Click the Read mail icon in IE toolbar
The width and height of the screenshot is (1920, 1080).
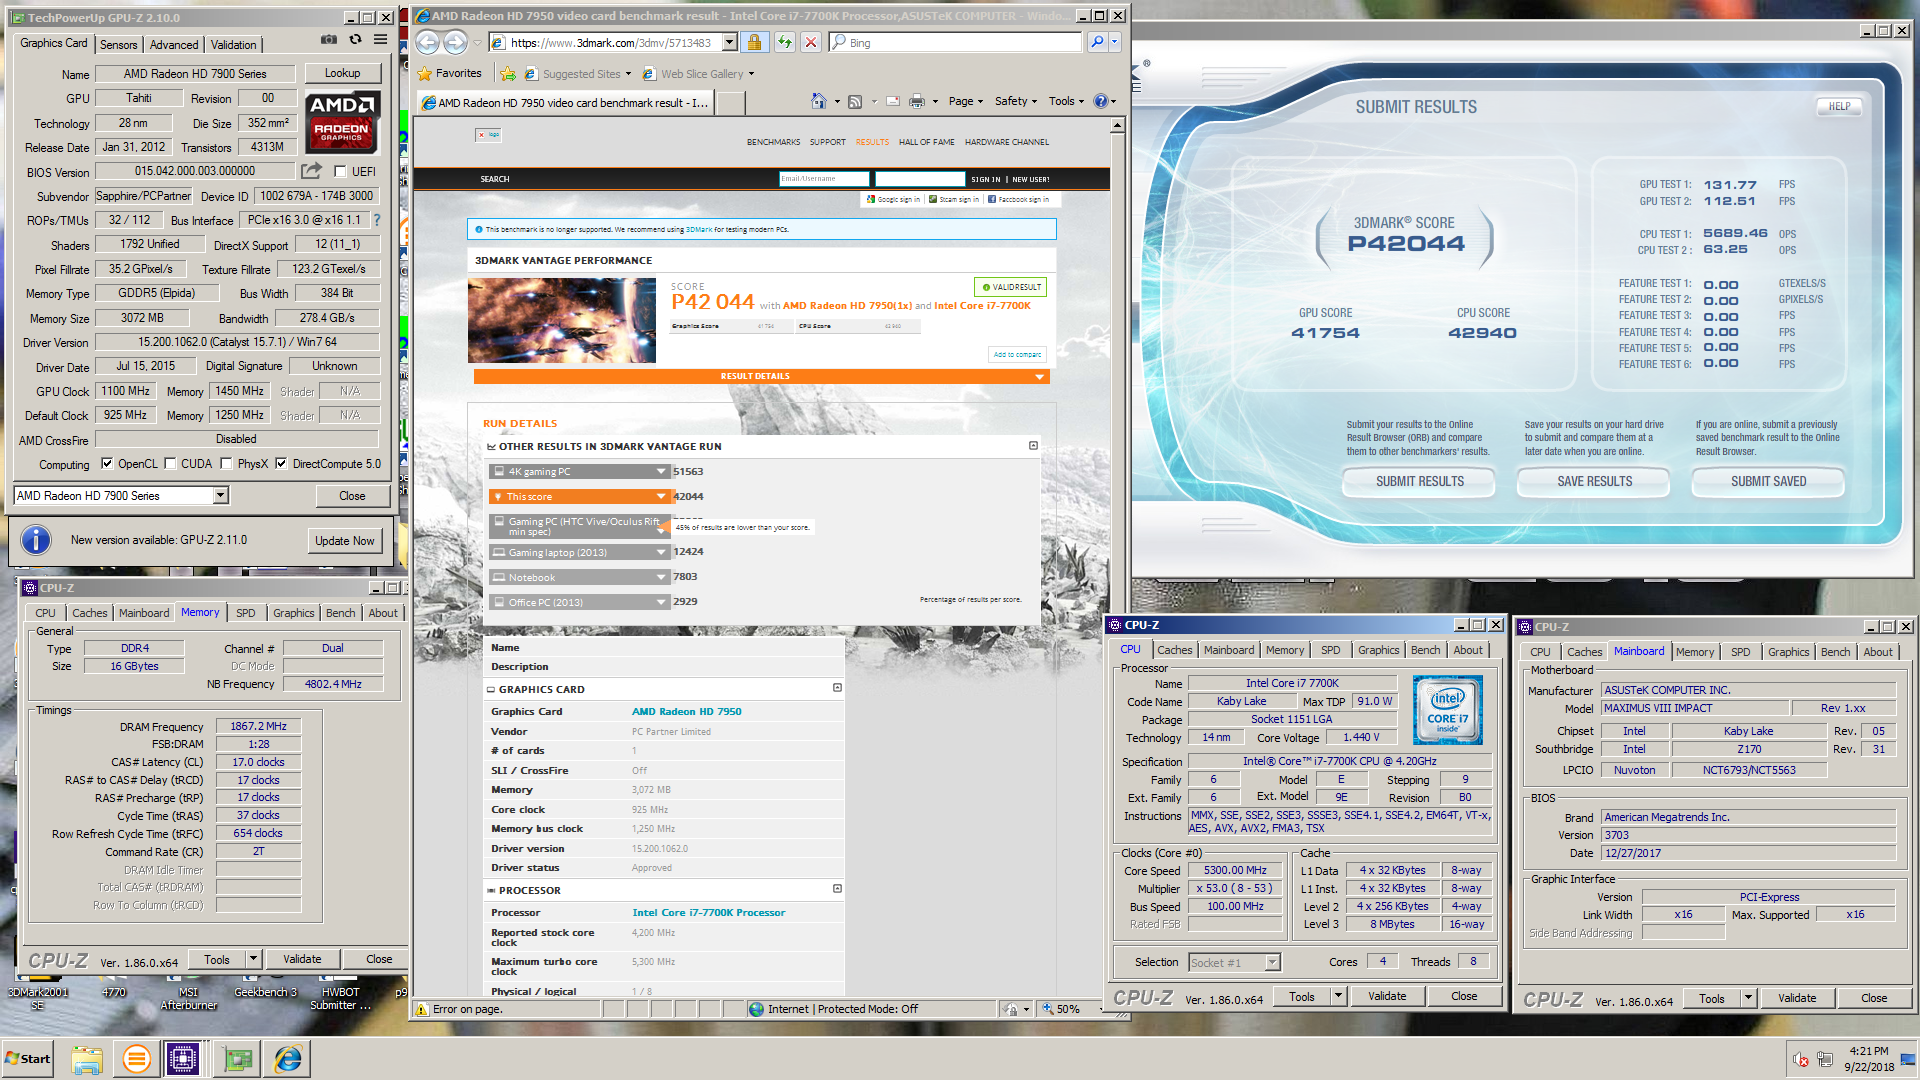point(892,101)
